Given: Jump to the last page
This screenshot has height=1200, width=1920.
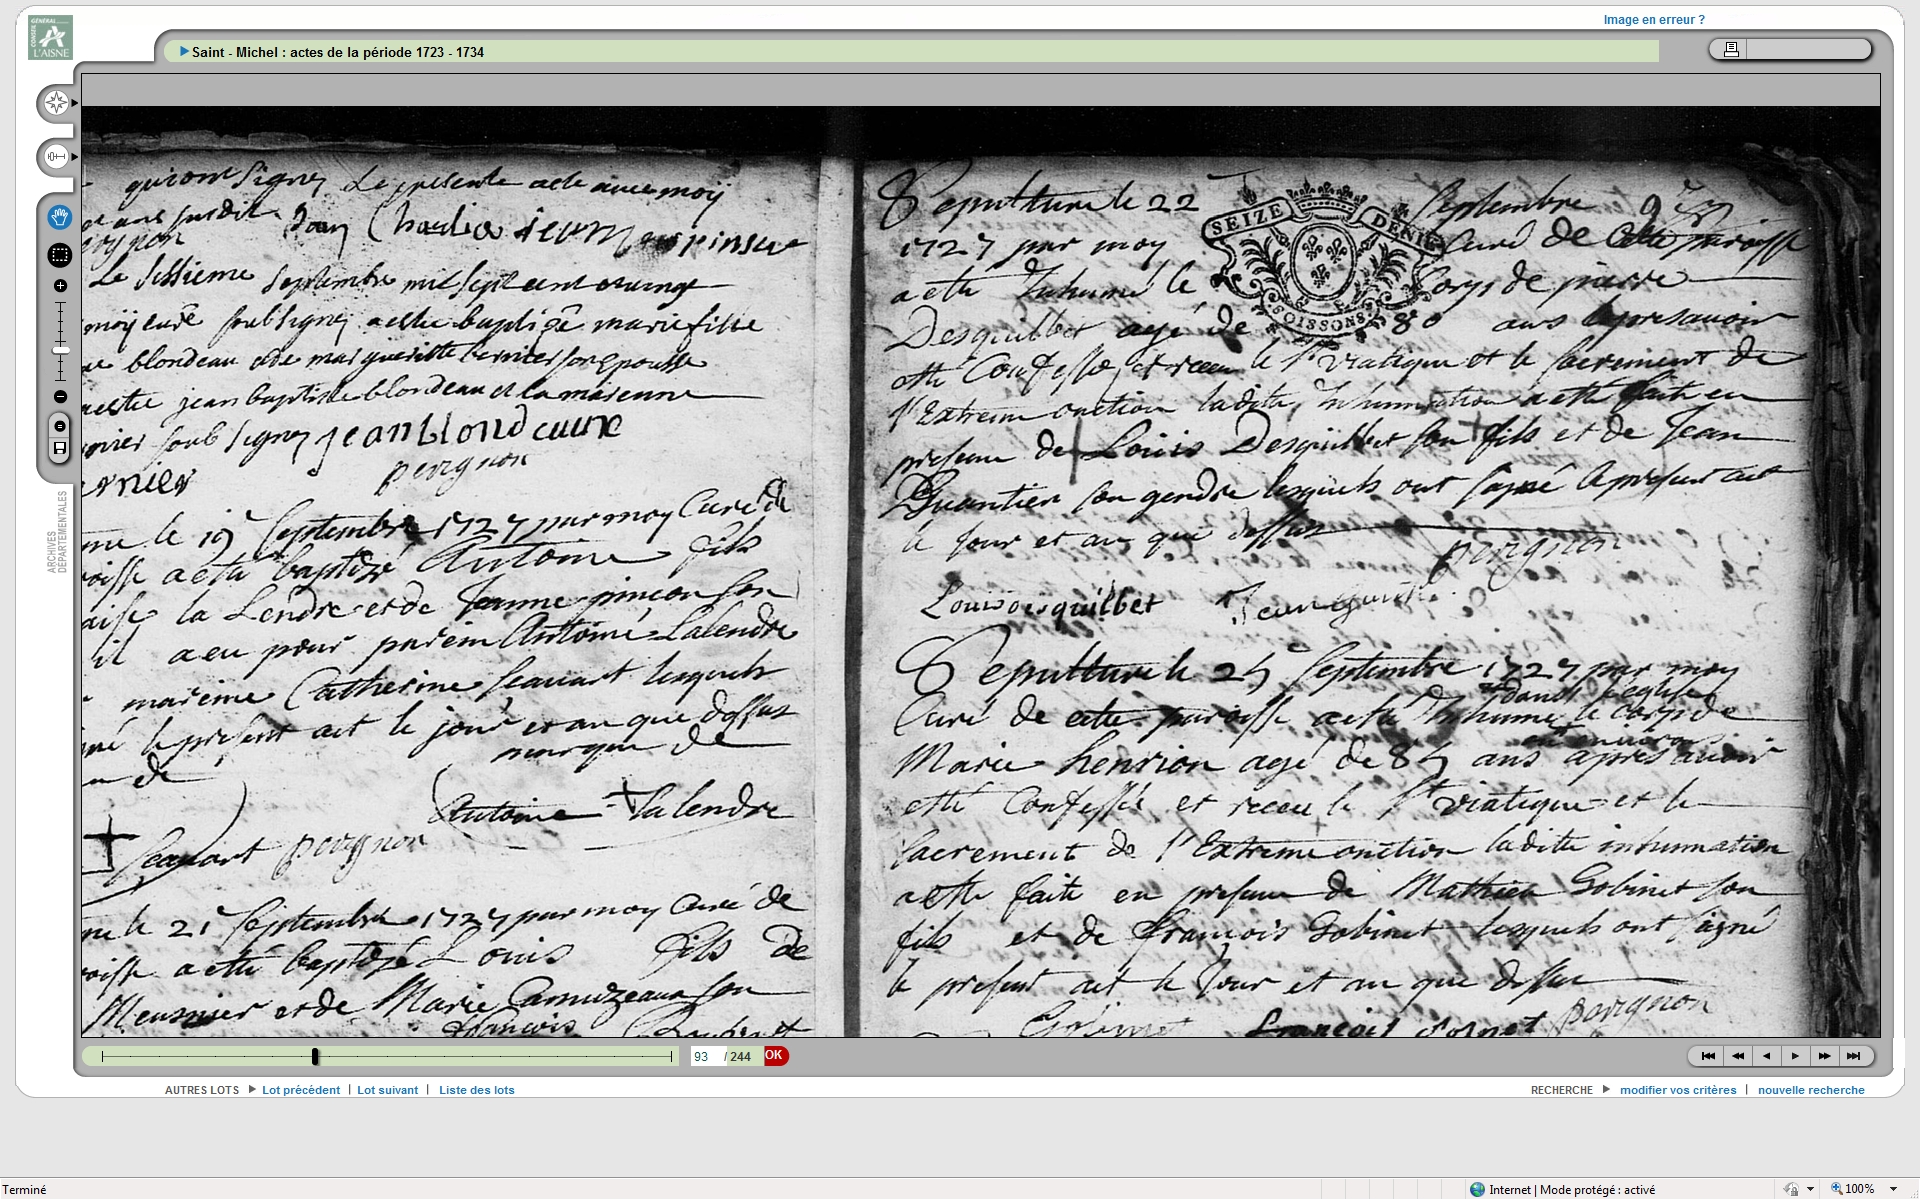Looking at the screenshot, I should (1853, 1056).
